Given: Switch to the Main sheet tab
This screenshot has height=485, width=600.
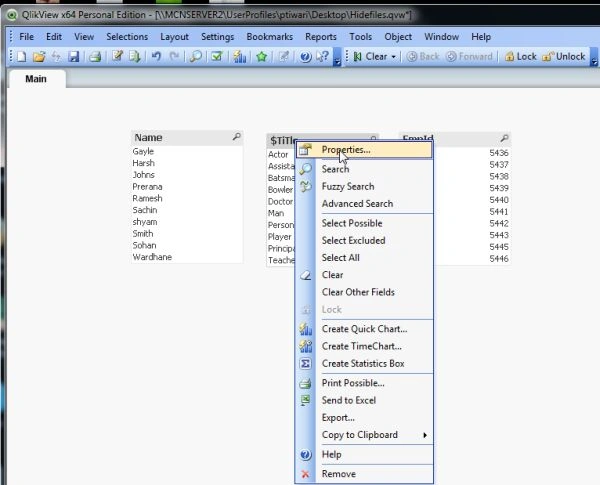Looking at the screenshot, I should [x=36, y=79].
